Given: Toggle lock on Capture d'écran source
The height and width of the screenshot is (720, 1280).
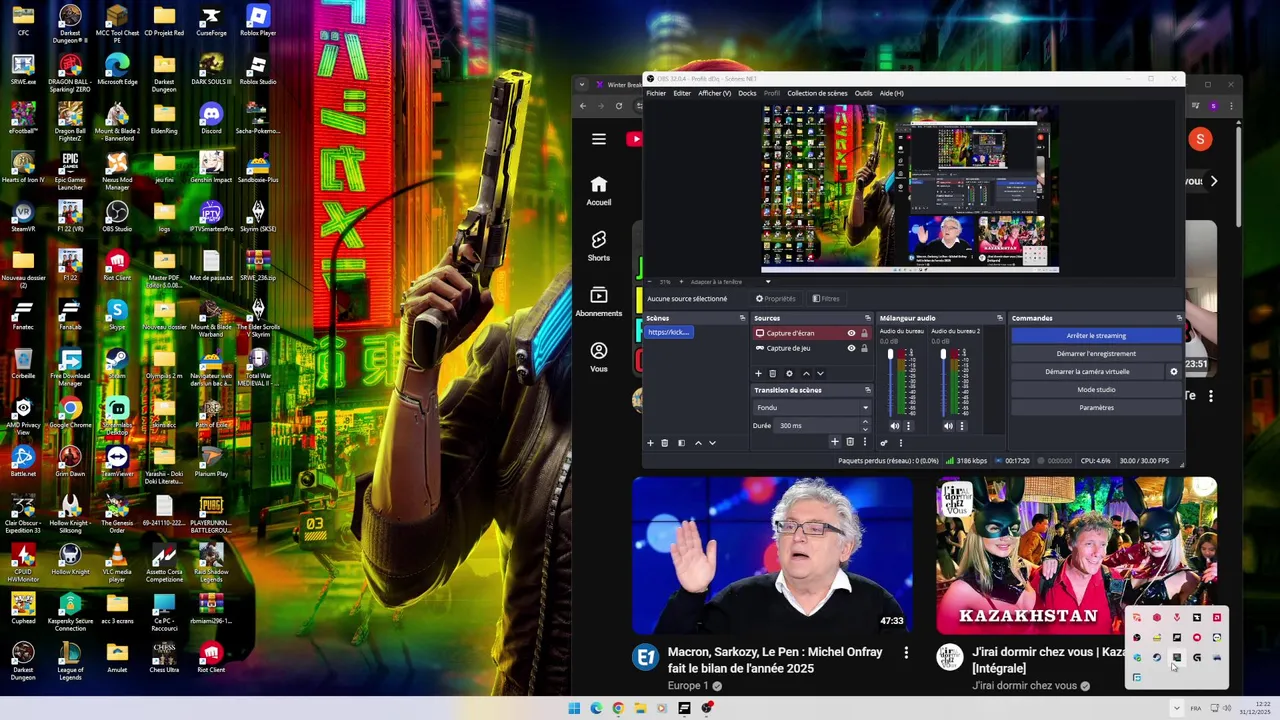Looking at the screenshot, I should pos(864,333).
